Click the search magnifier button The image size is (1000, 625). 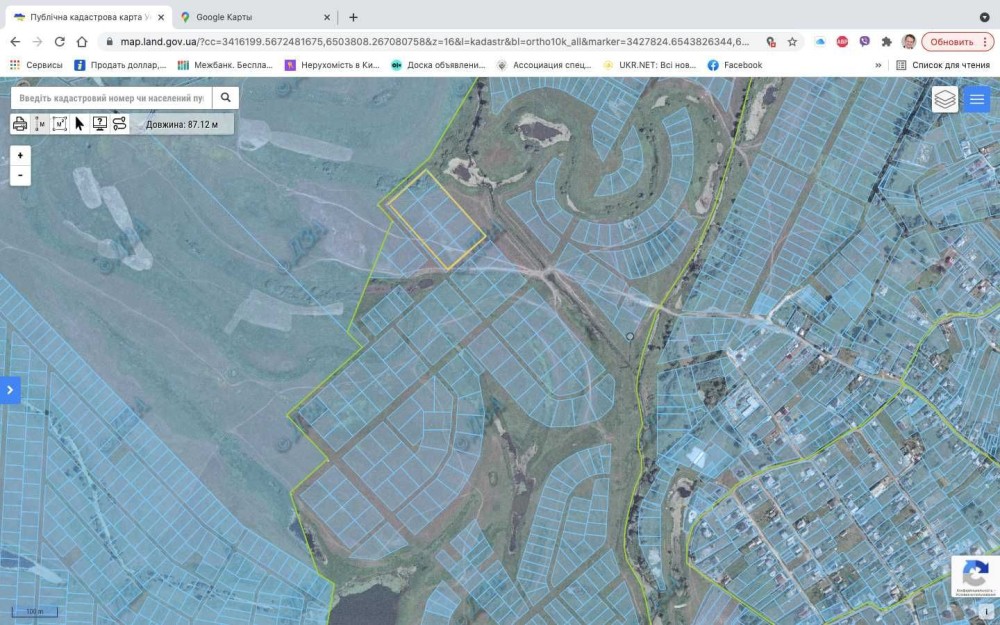pos(226,98)
